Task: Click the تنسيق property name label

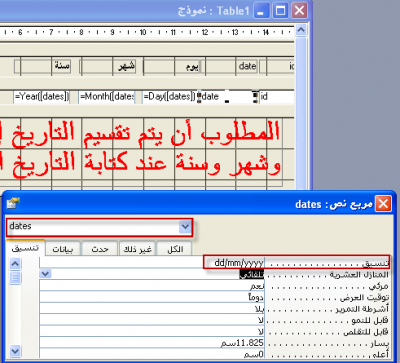Action: 376,263
